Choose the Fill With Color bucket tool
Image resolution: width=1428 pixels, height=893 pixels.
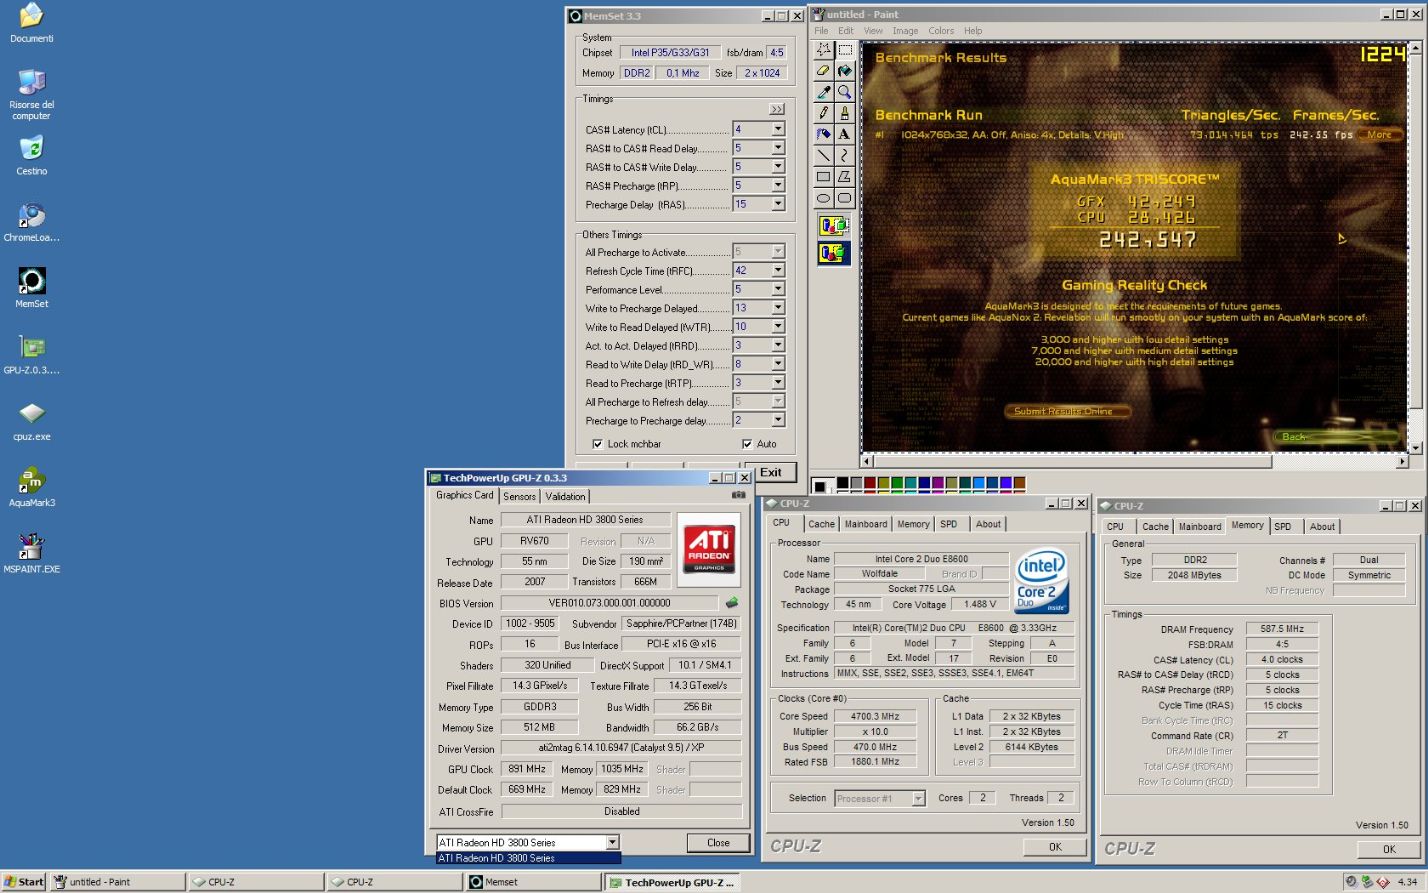pos(845,71)
